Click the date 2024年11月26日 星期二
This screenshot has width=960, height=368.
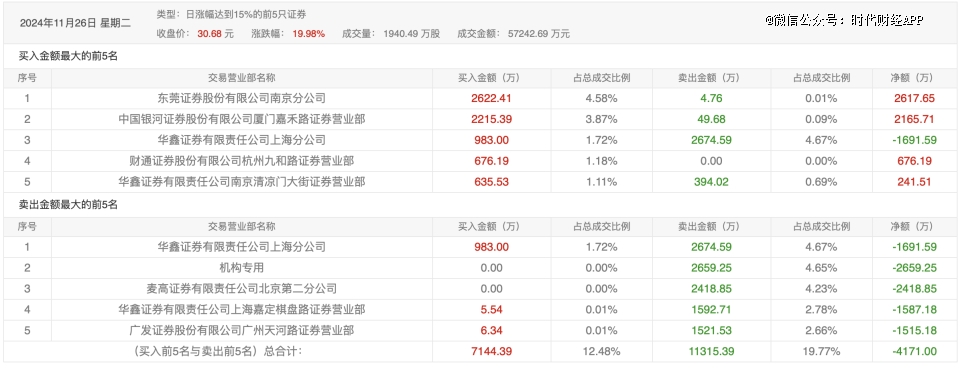coord(75,24)
